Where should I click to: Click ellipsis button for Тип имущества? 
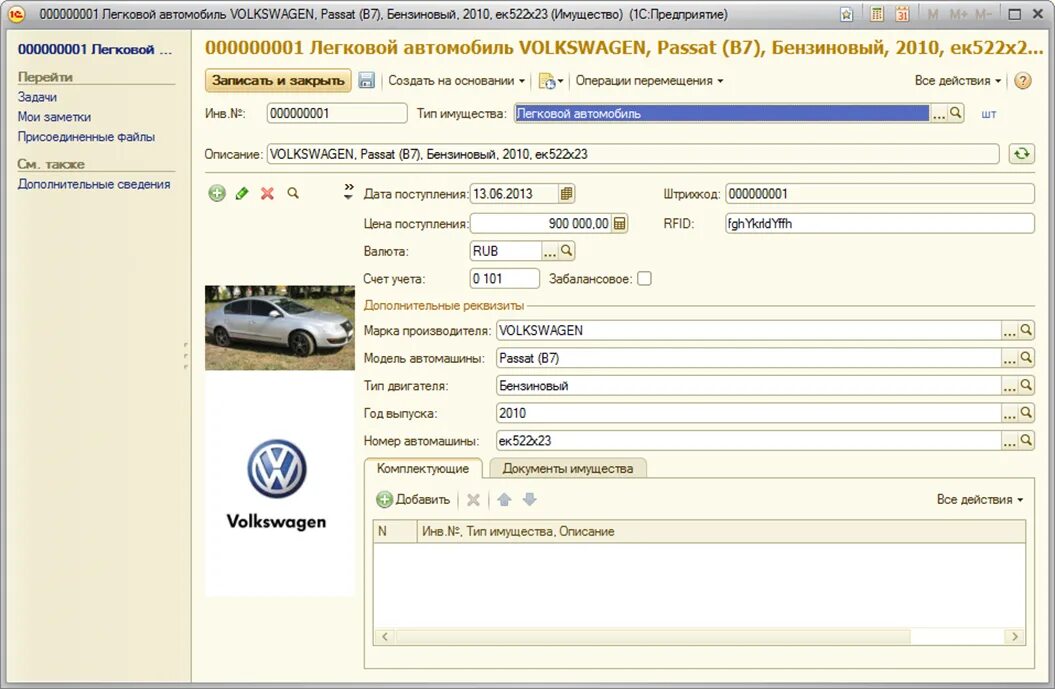(x=939, y=114)
